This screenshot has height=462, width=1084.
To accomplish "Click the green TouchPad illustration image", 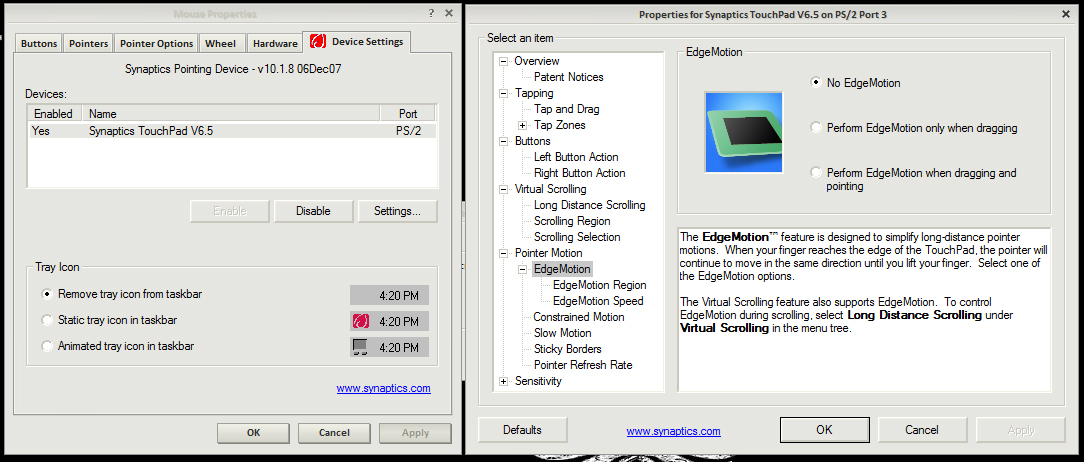I will 743,132.
